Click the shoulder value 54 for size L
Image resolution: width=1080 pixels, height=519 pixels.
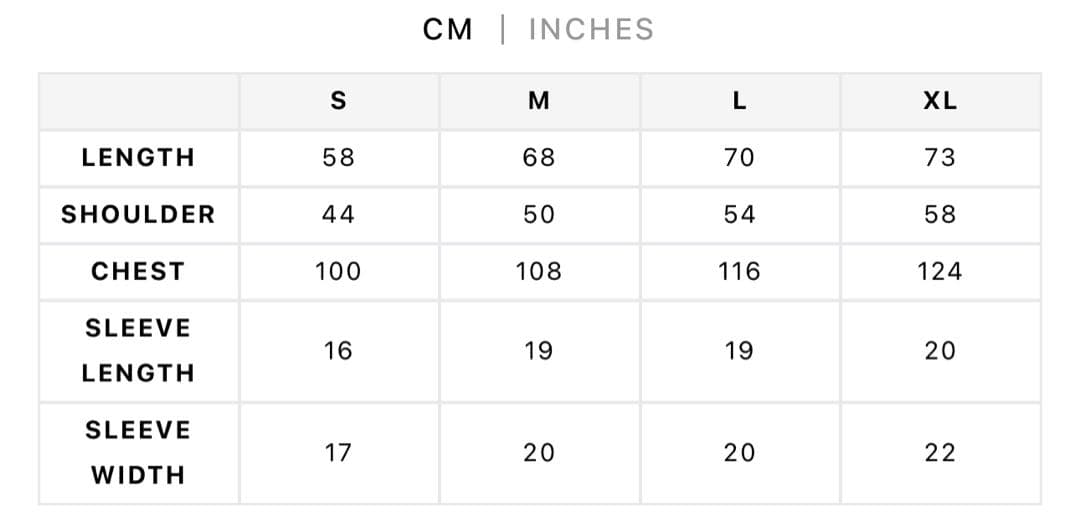click(739, 215)
